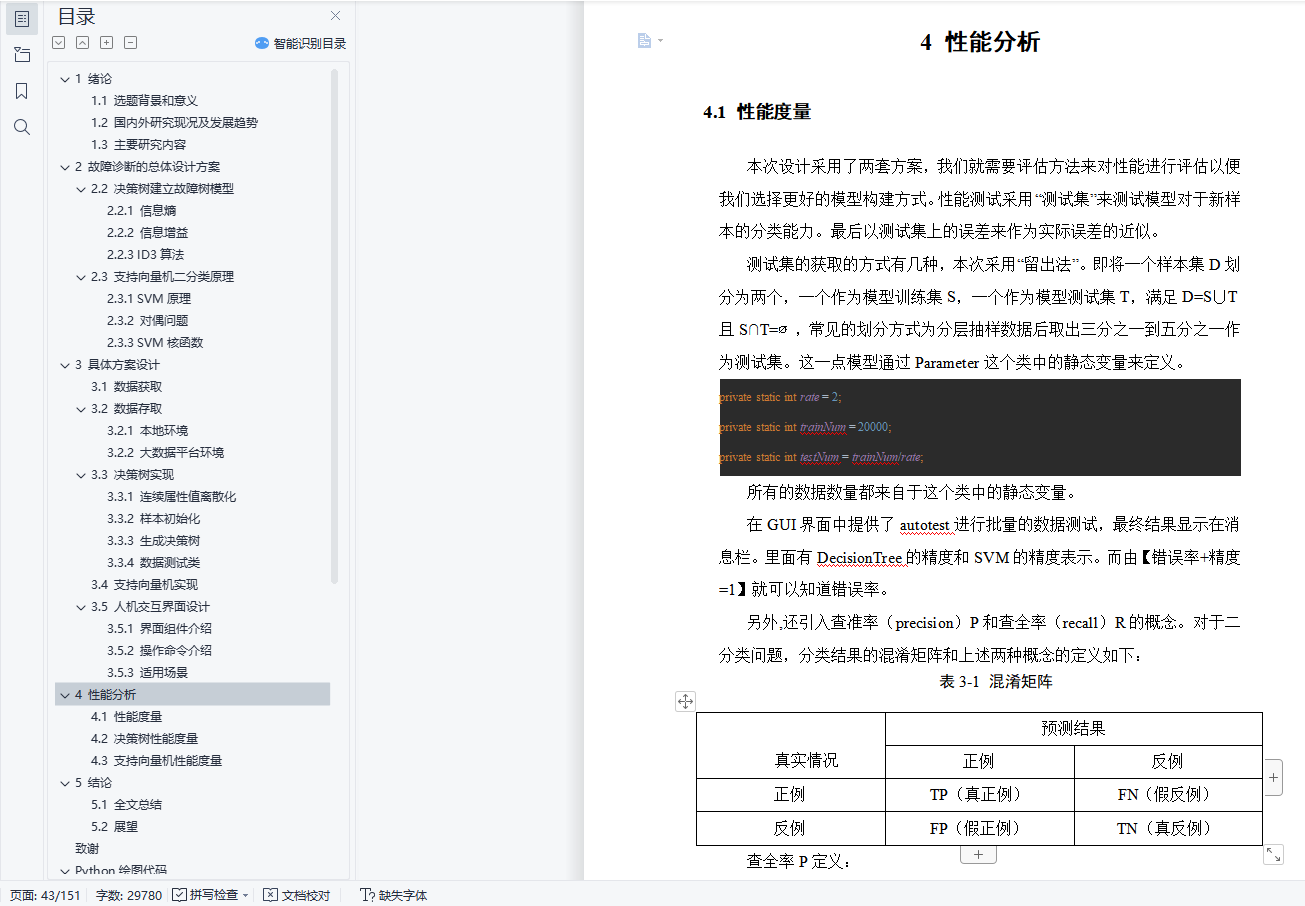Open the outline (目录) panel icon in the sidebar
The width and height of the screenshot is (1305, 906).
click(x=21, y=18)
